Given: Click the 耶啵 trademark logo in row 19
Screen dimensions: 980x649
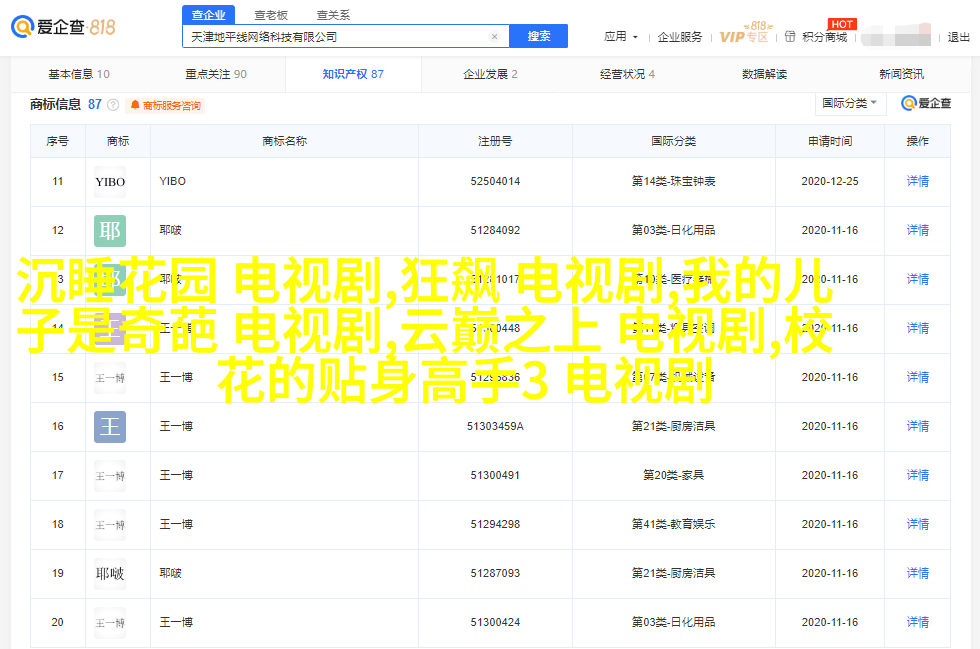Looking at the screenshot, I should click(x=110, y=574).
